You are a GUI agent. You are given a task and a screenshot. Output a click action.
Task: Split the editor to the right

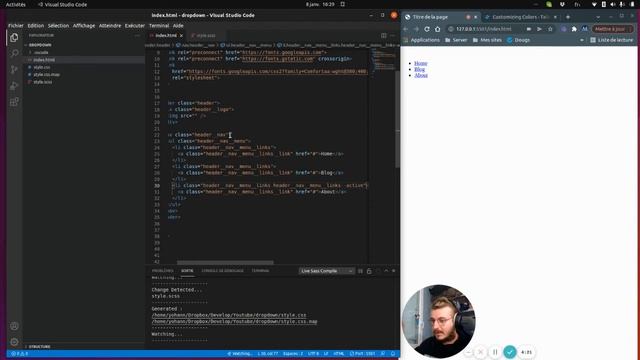click(384, 36)
